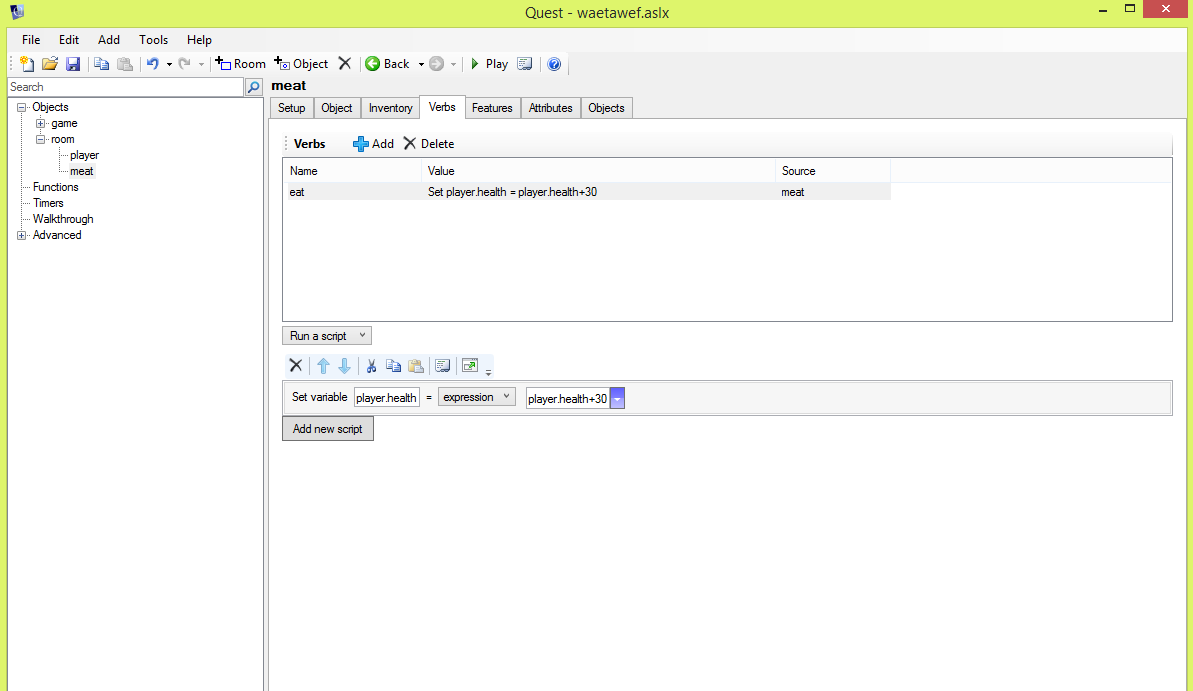Open the Tools menu

coord(153,40)
